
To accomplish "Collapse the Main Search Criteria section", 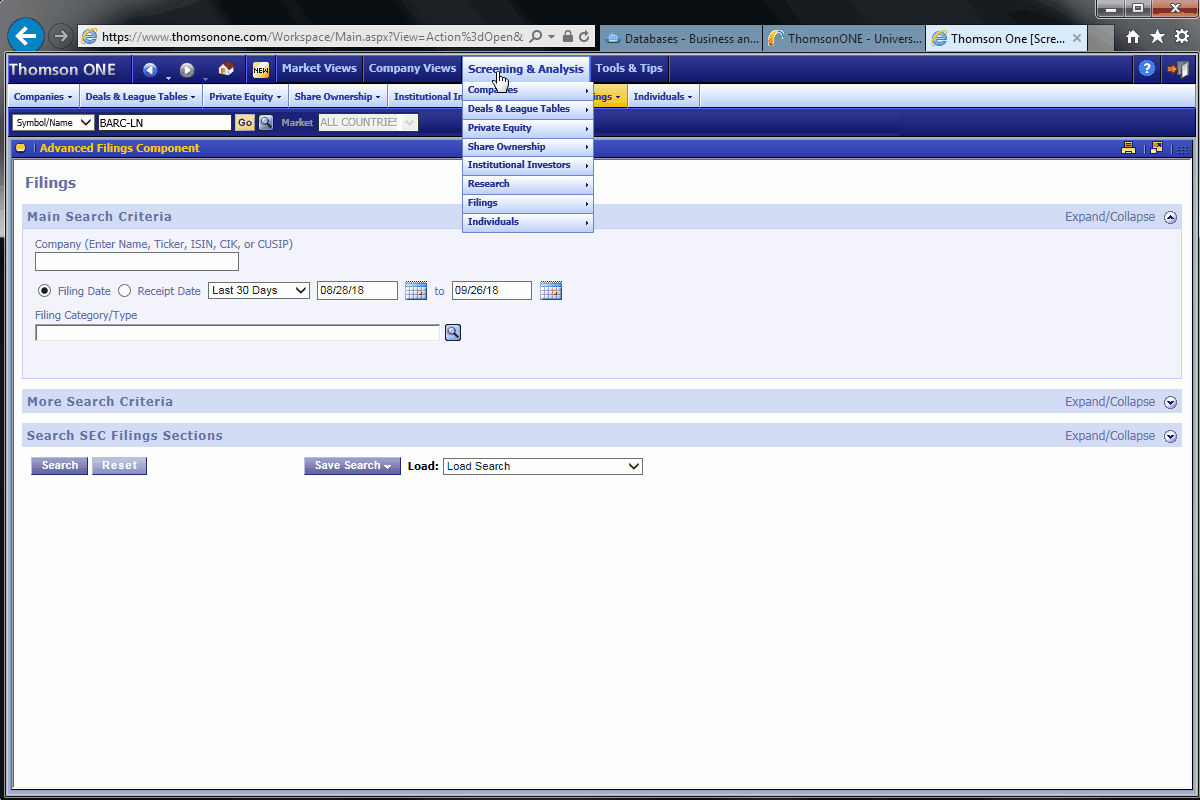I will pyautogui.click(x=1170, y=217).
